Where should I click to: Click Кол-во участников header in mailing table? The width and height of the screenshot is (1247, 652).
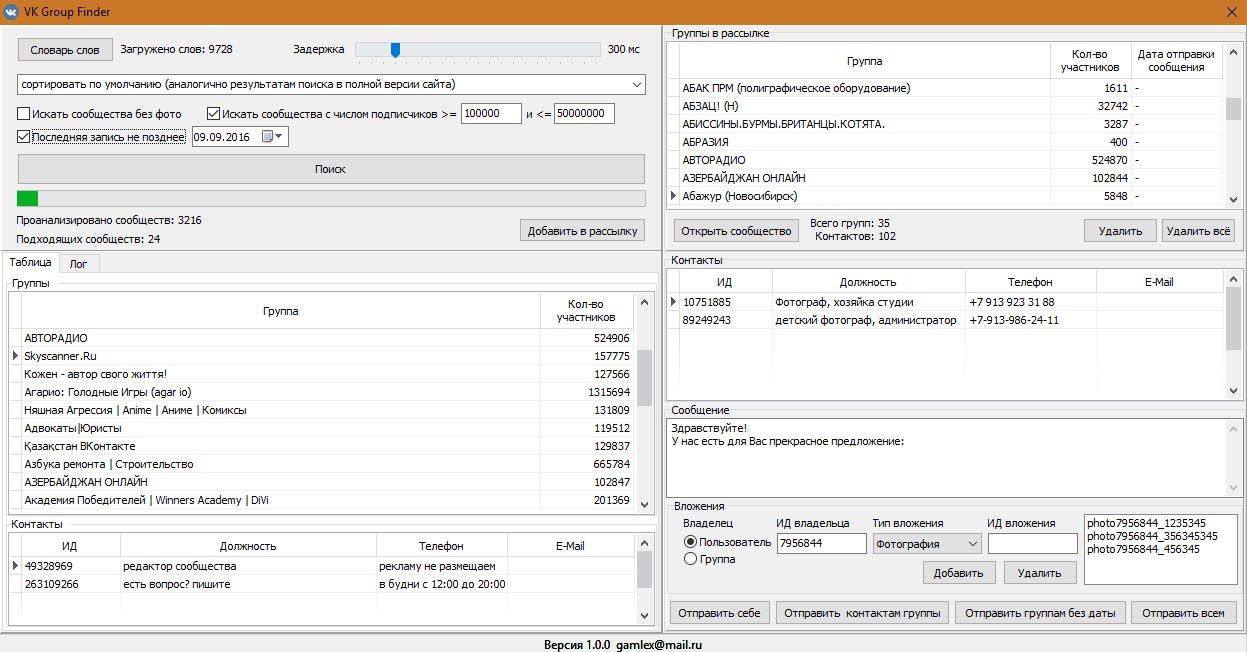click(1089, 61)
